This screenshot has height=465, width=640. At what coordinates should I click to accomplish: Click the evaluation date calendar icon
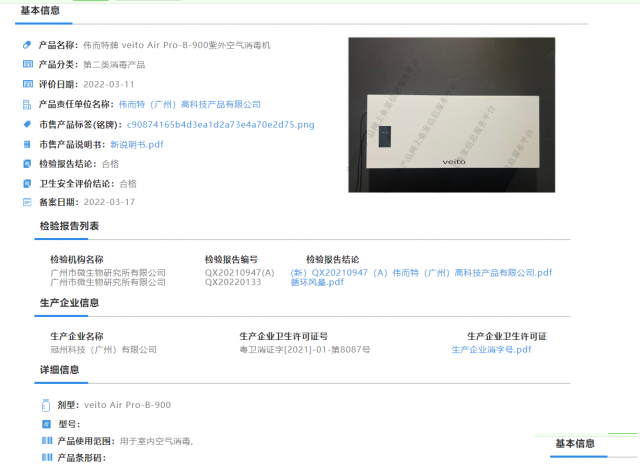(28, 84)
